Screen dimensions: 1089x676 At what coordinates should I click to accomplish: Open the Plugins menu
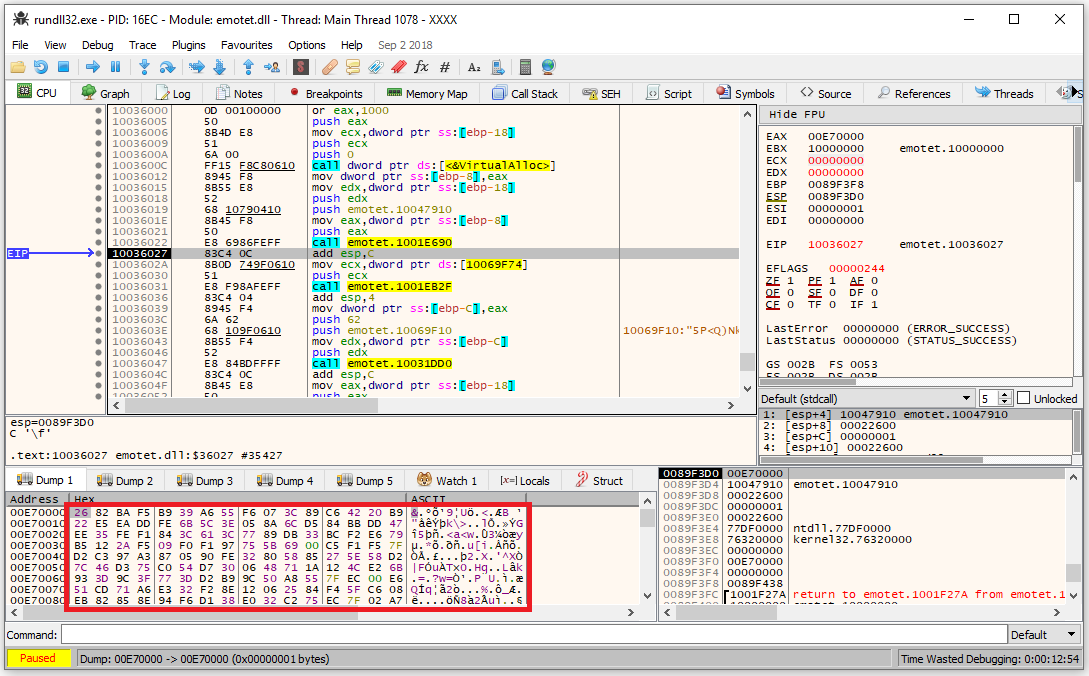(188, 45)
